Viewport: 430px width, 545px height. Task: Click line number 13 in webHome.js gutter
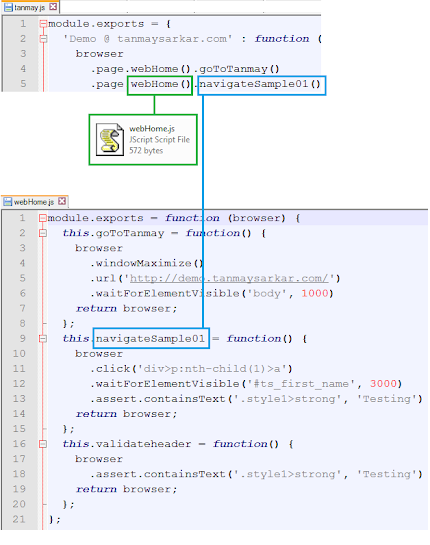(19, 399)
